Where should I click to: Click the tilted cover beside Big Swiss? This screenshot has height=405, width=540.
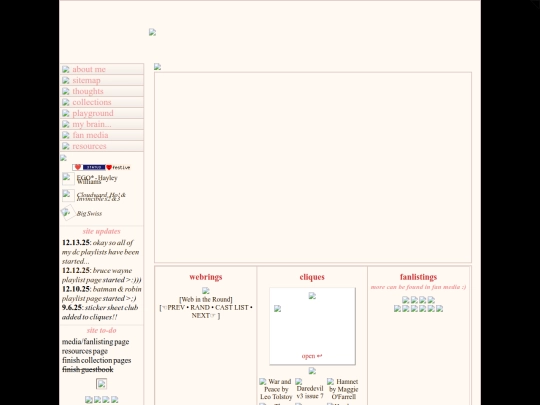click(68, 212)
